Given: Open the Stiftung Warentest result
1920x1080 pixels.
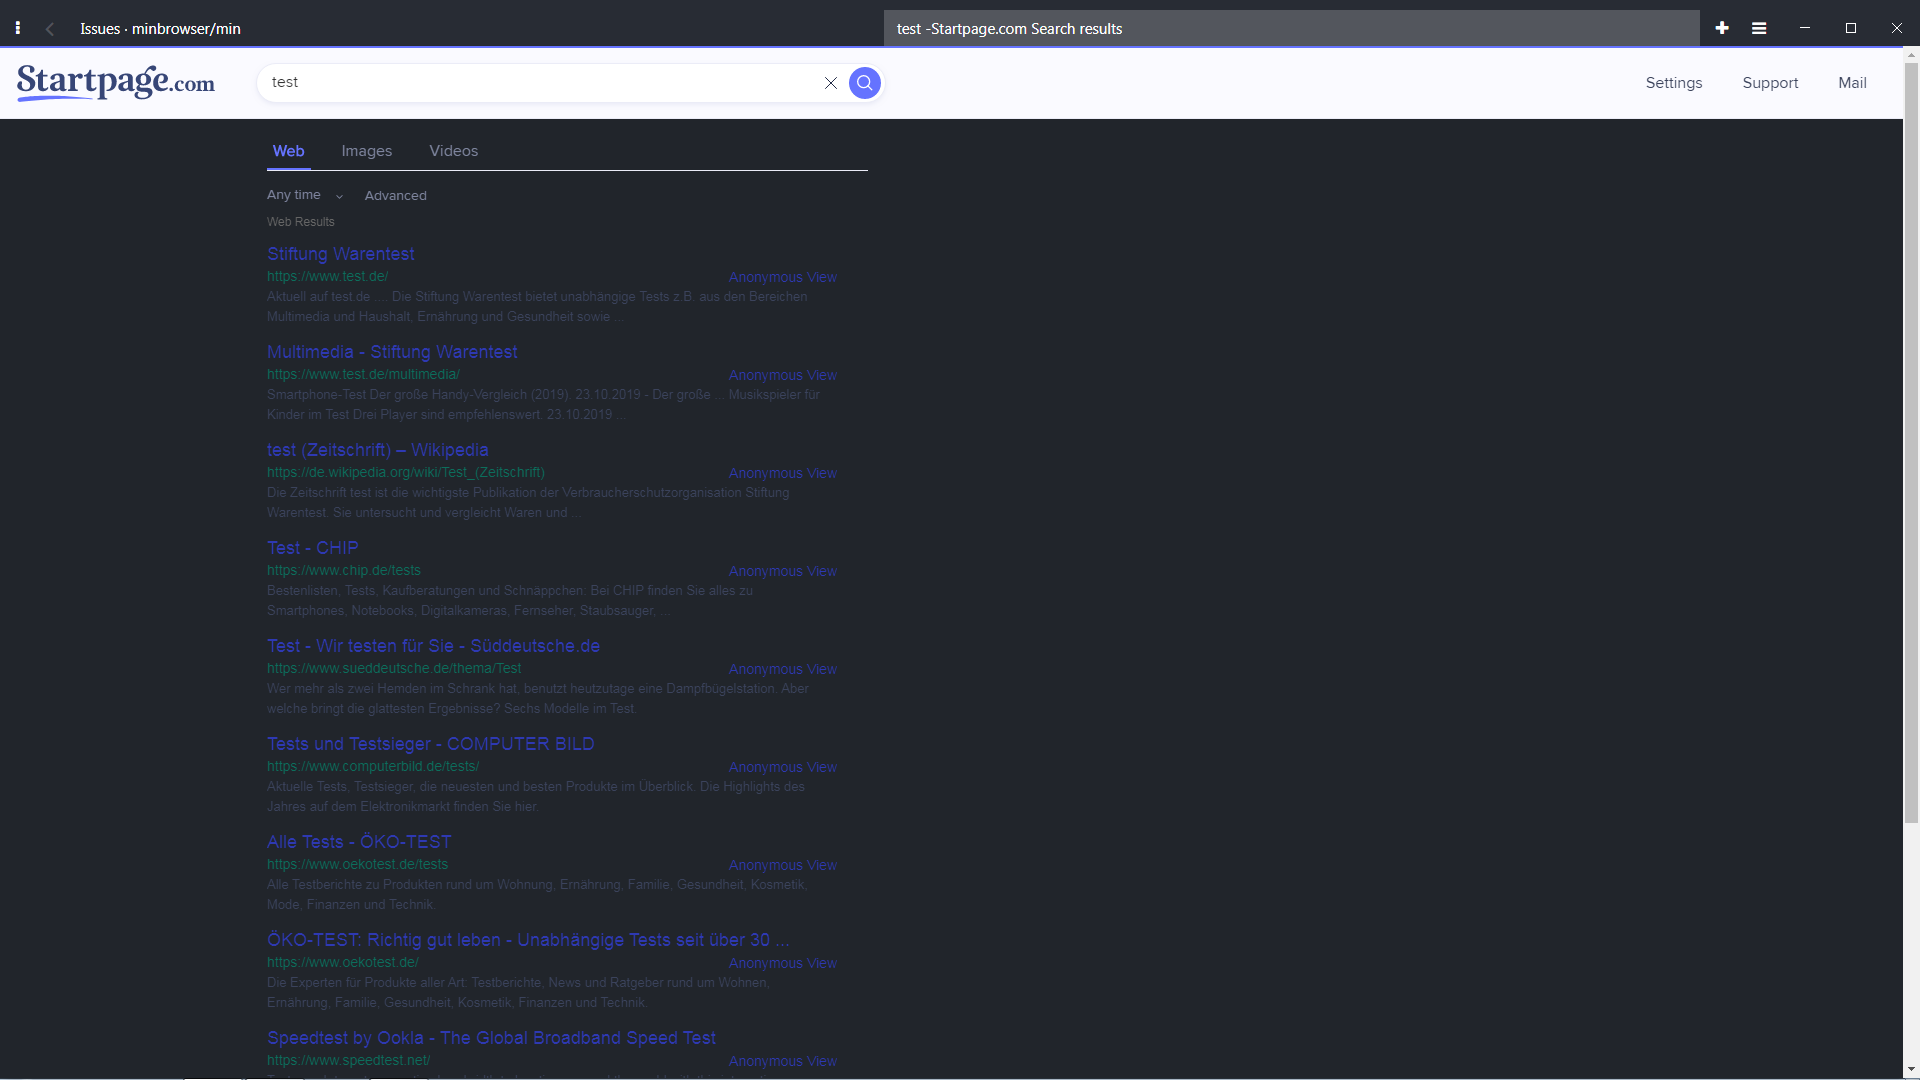Looking at the screenshot, I should coord(340,254).
